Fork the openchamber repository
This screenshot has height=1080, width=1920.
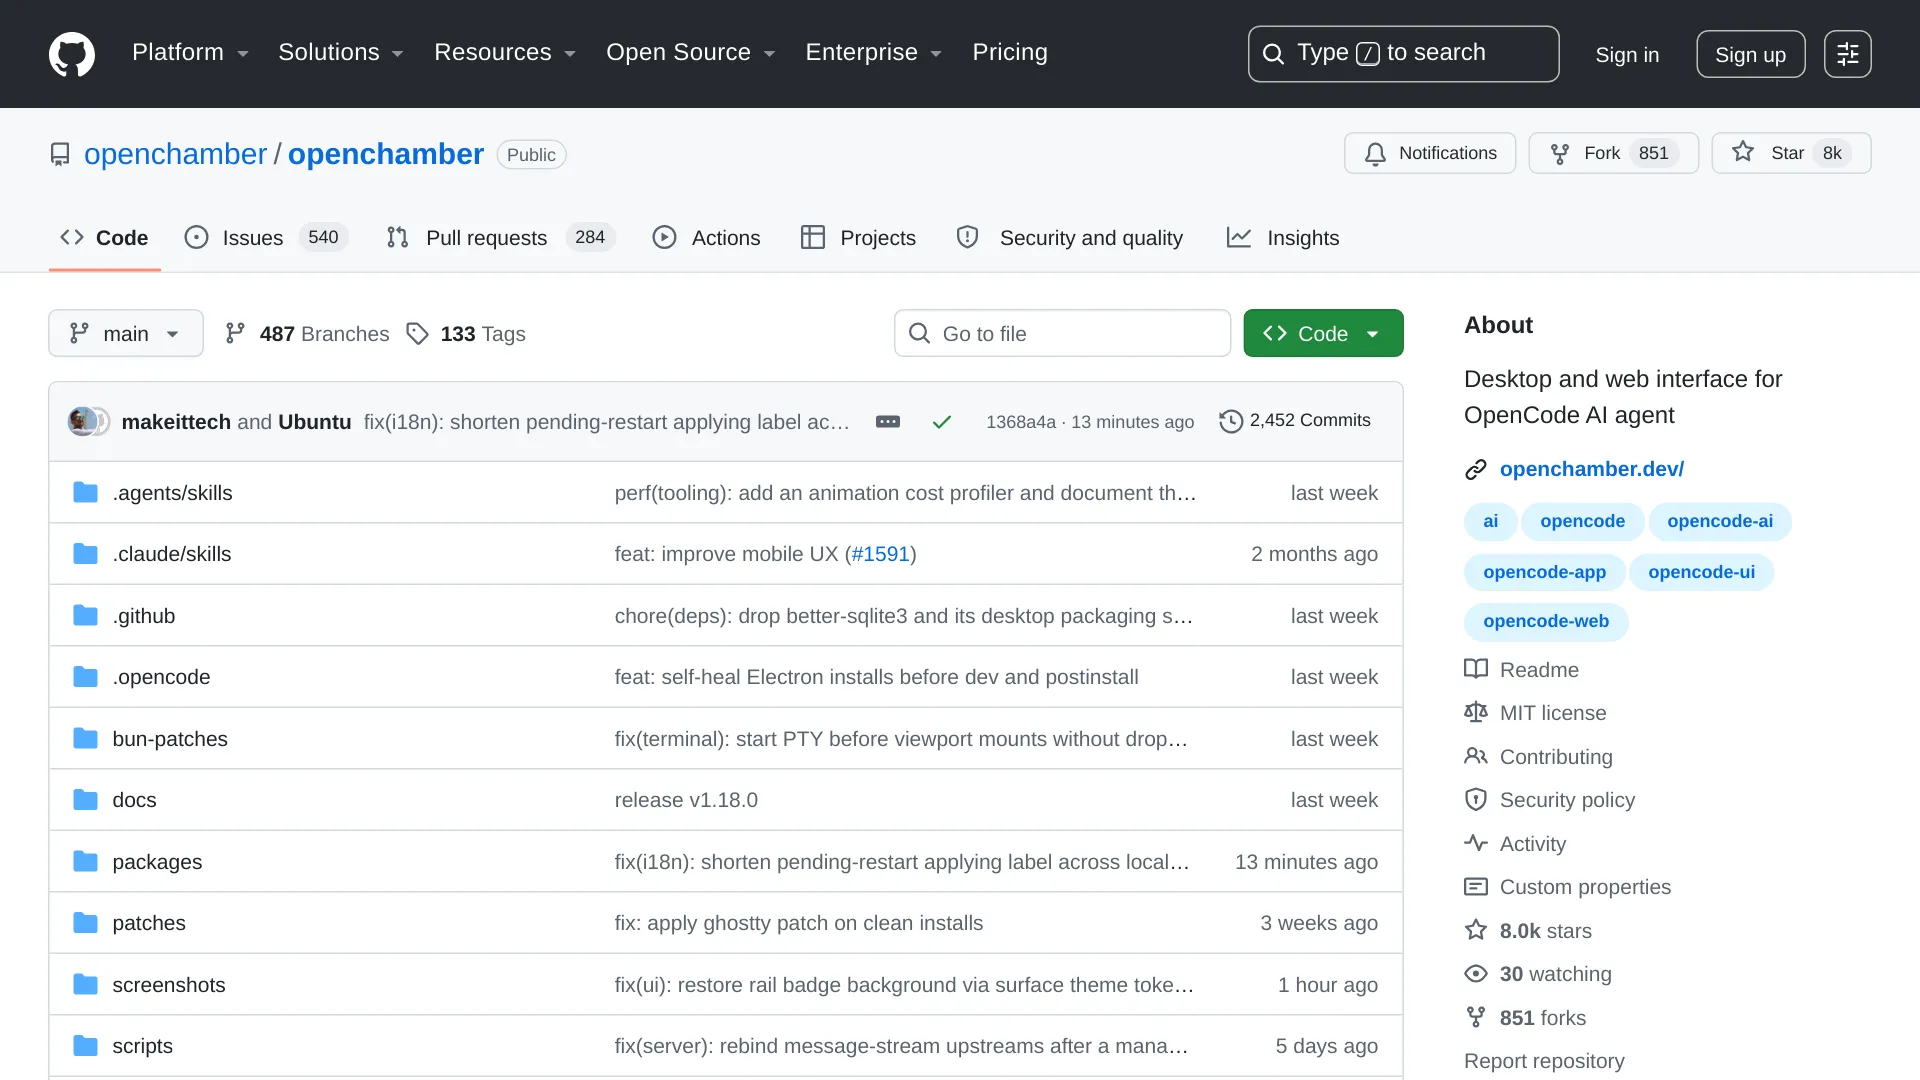pos(1613,153)
